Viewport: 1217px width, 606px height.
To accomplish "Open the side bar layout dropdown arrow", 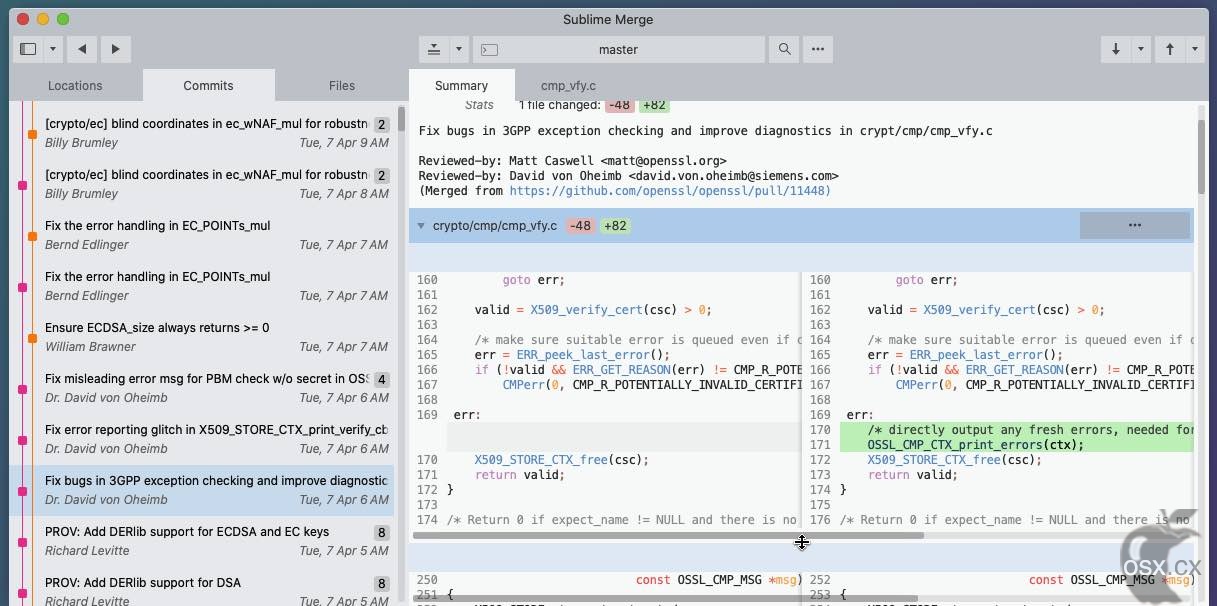I will pyautogui.click(x=53, y=49).
